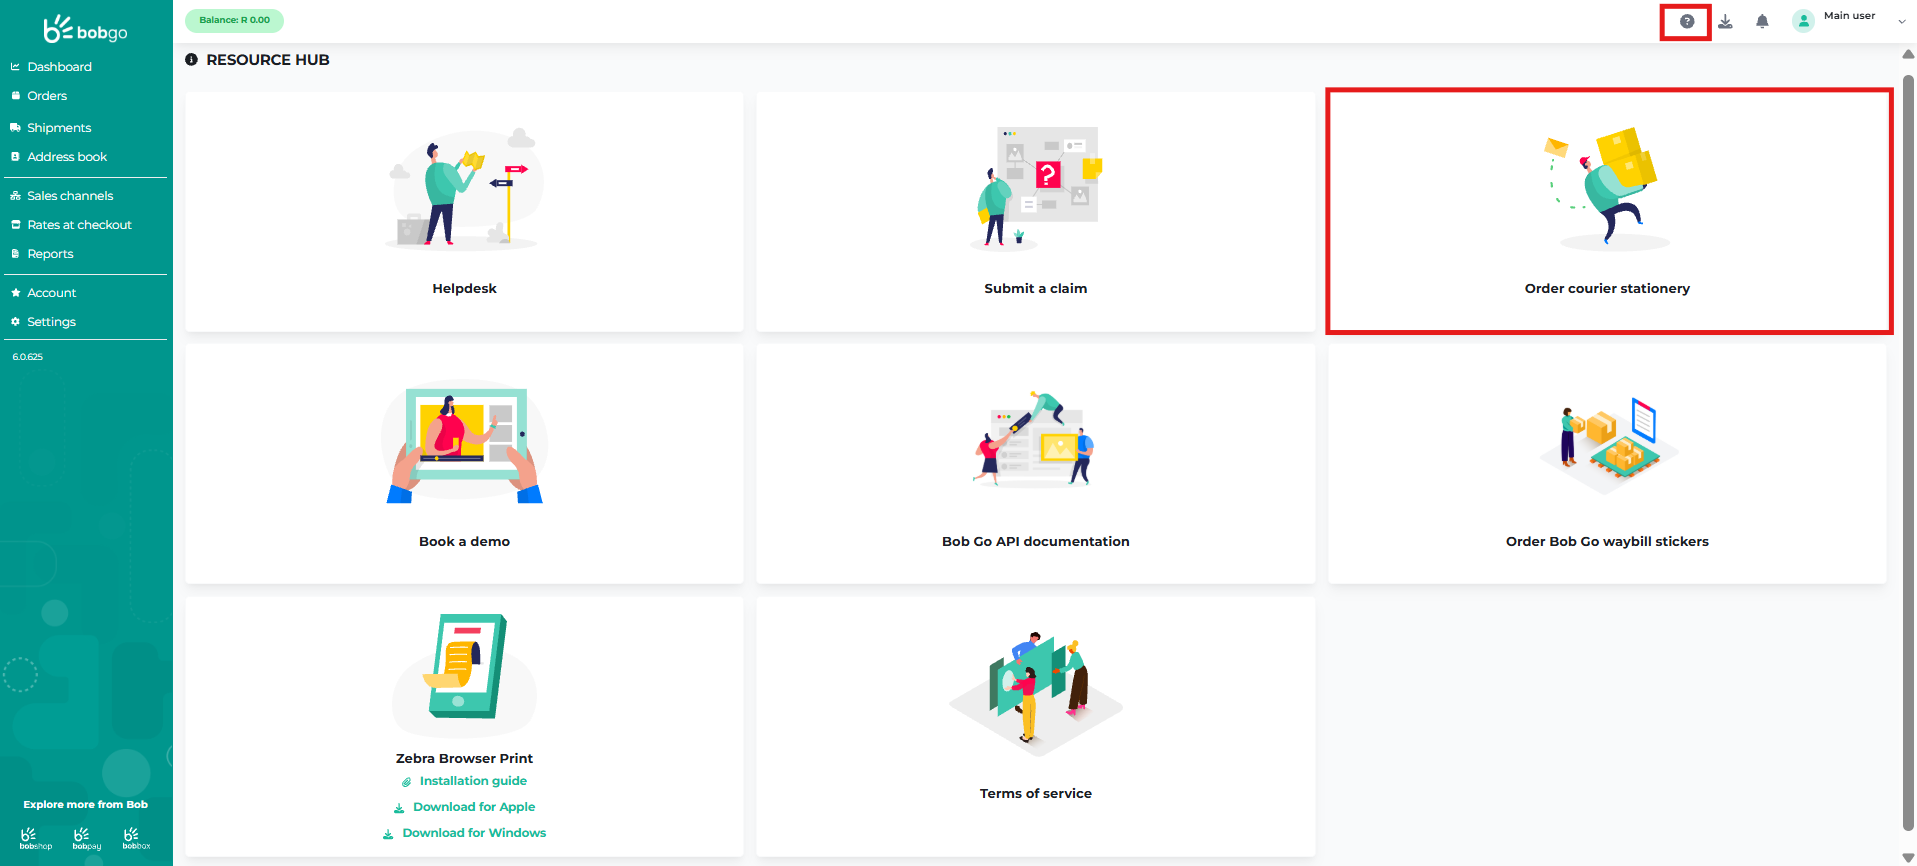
Task: Click the Installation guide link
Action: 472,781
